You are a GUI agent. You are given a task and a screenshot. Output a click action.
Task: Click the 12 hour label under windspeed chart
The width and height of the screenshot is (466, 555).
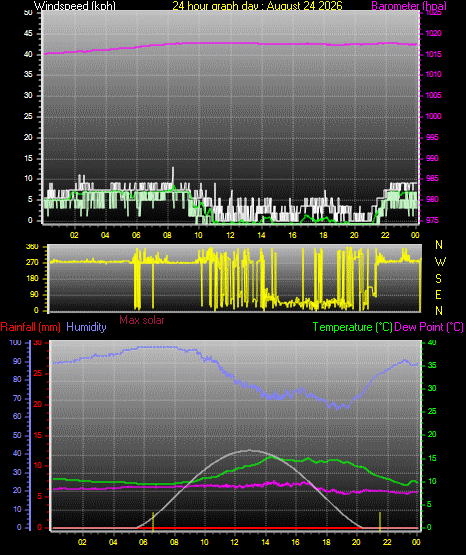230,235
